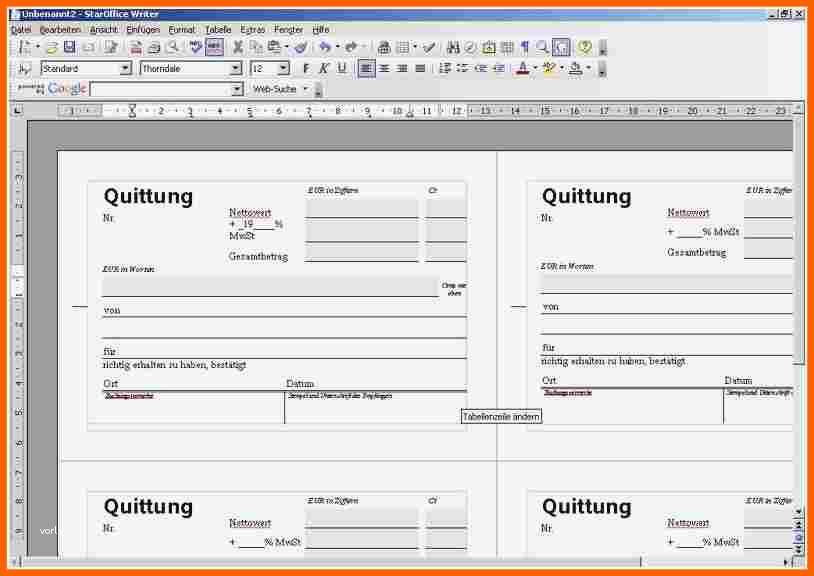Click the Open file icon
Image resolution: width=814 pixels, height=576 pixels.
coord(51,47)
